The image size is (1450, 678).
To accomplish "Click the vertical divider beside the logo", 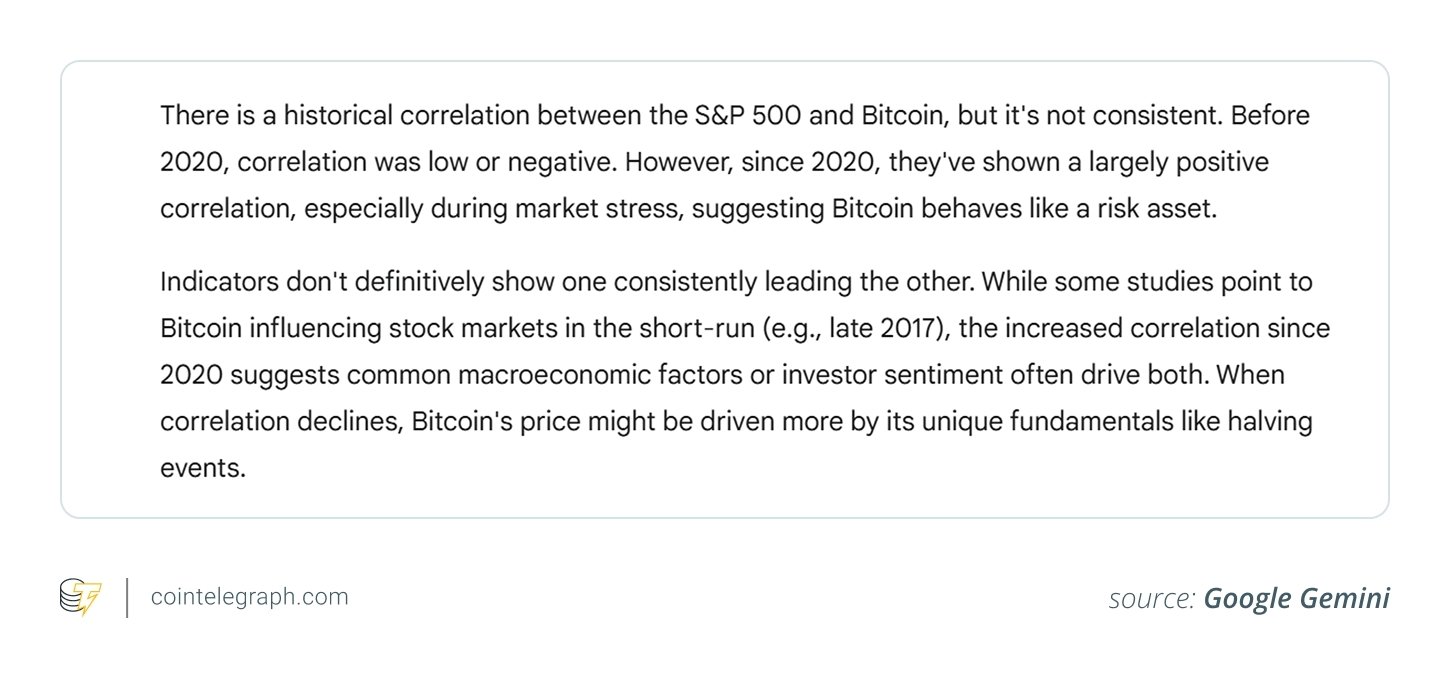I will tap(127, 597).
